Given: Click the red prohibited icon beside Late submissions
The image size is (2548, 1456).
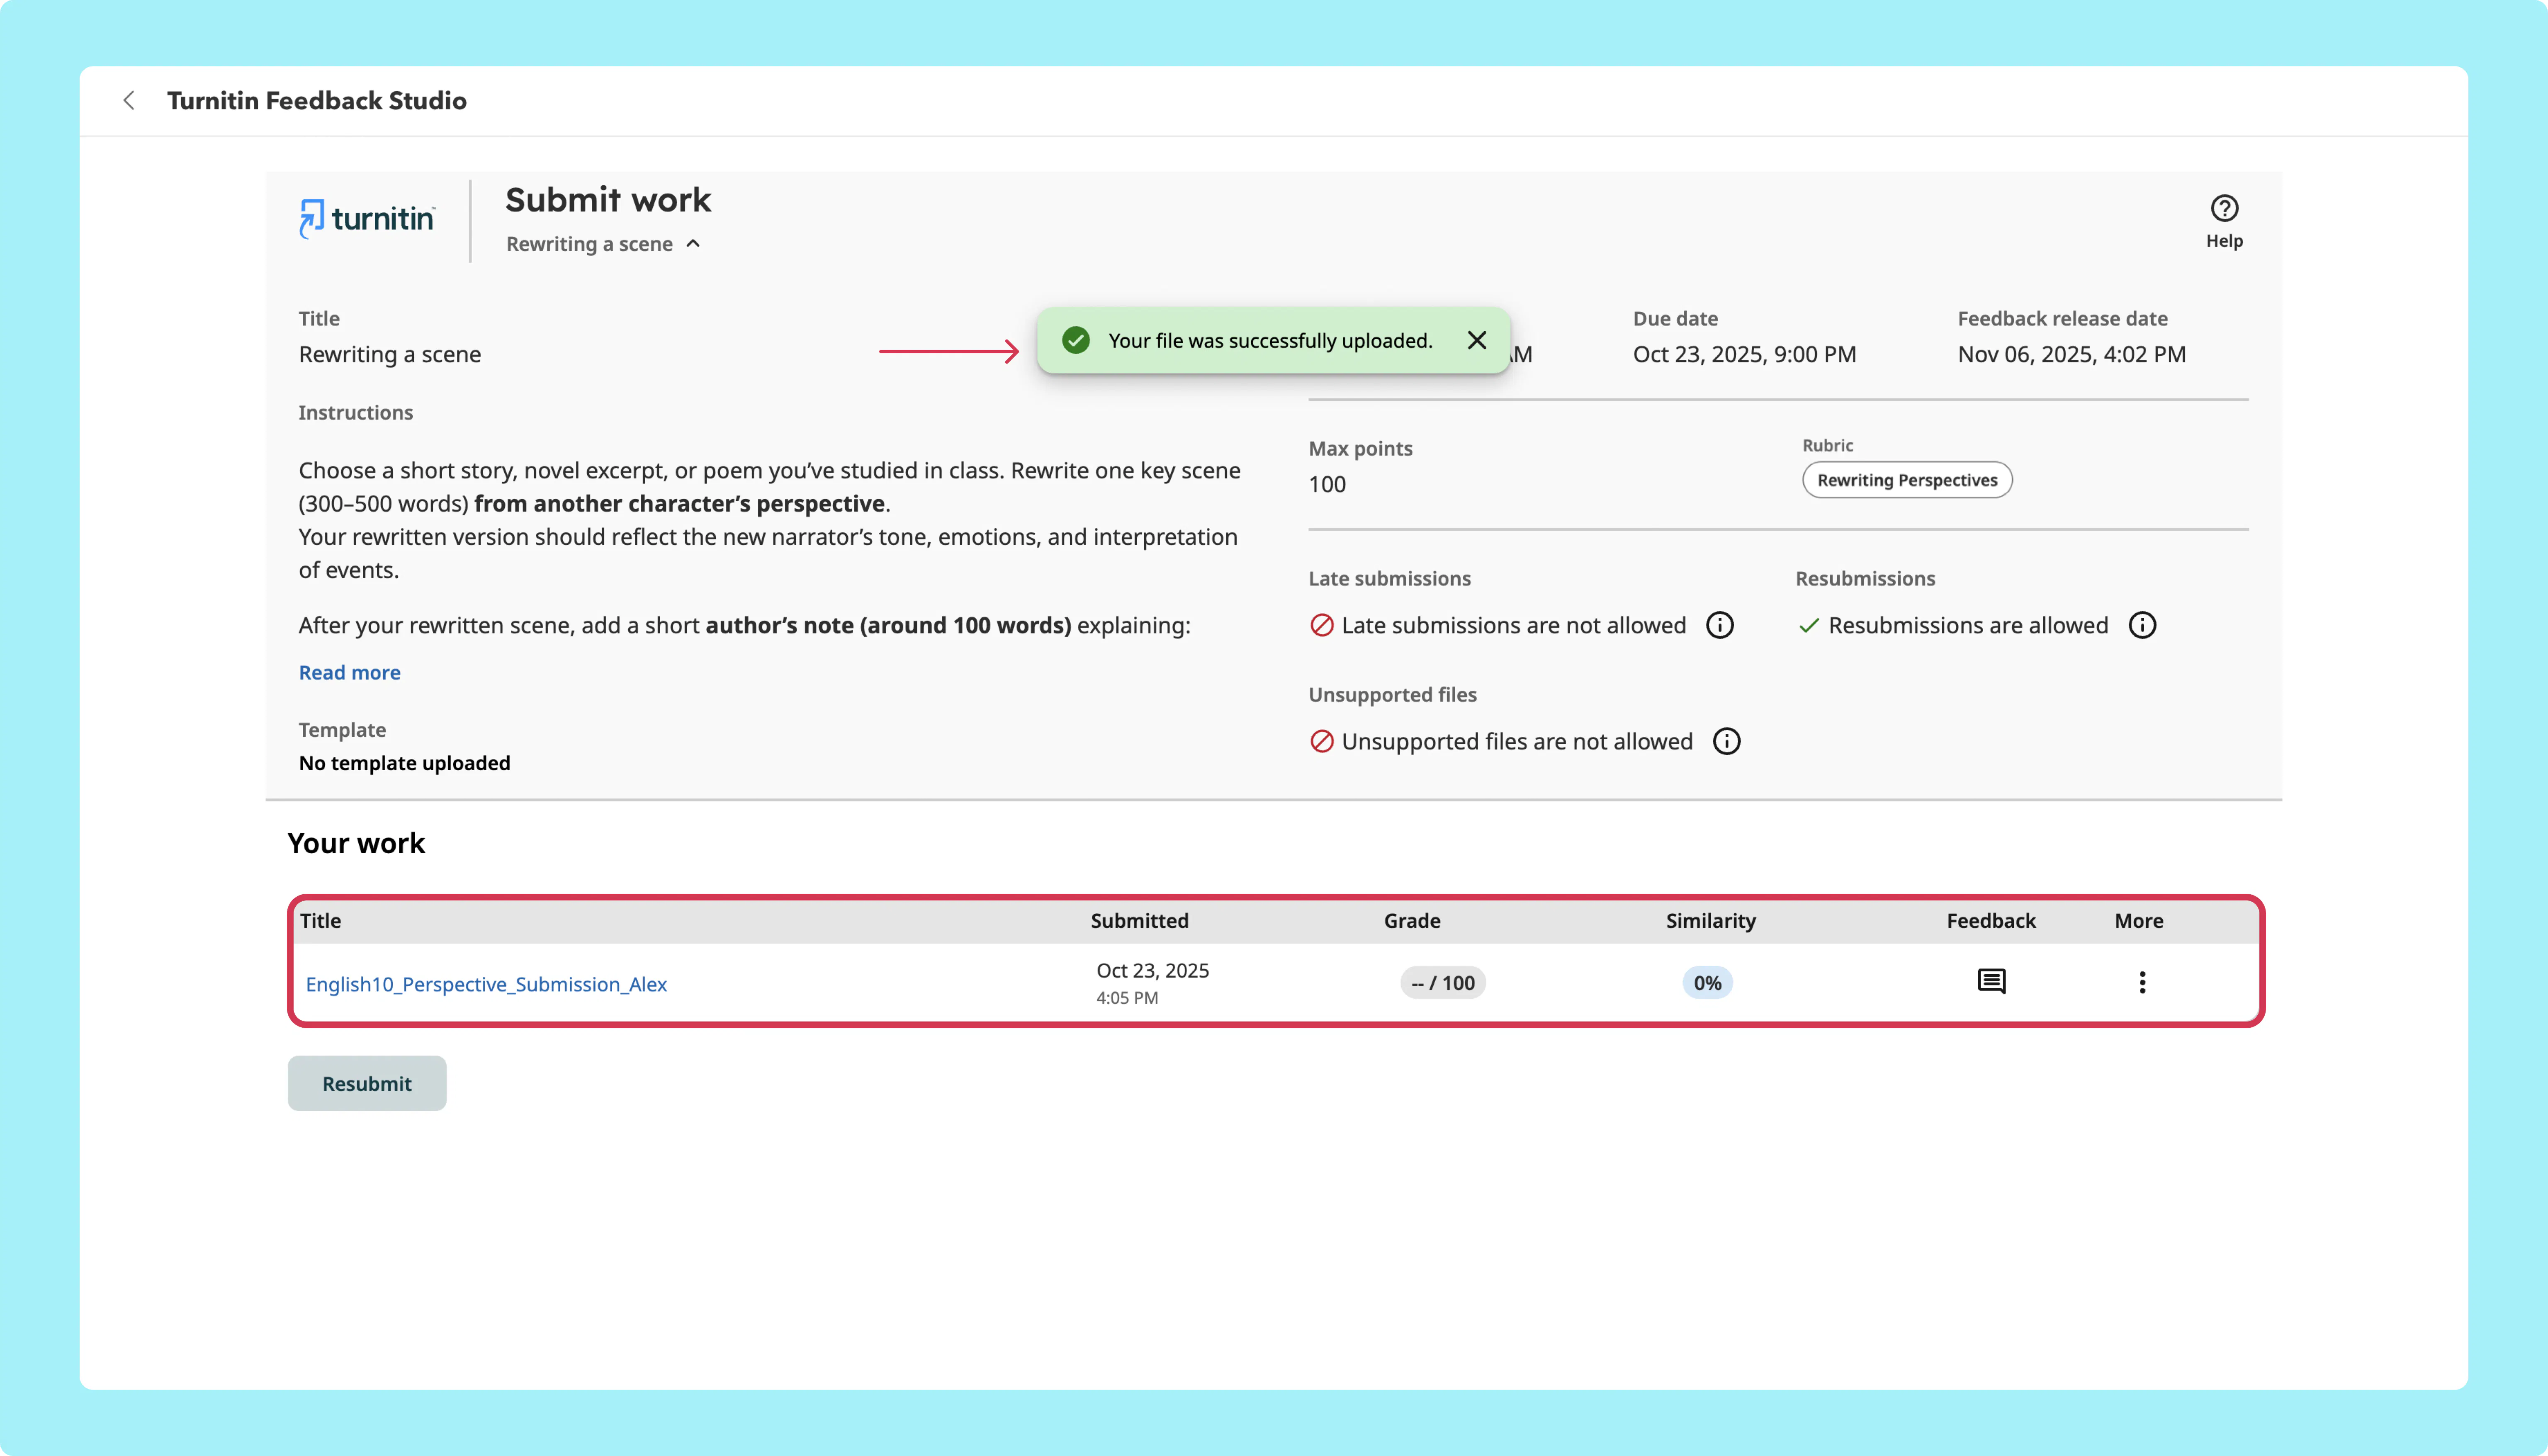Looking at the screenshot, I should coord(1322,625).
